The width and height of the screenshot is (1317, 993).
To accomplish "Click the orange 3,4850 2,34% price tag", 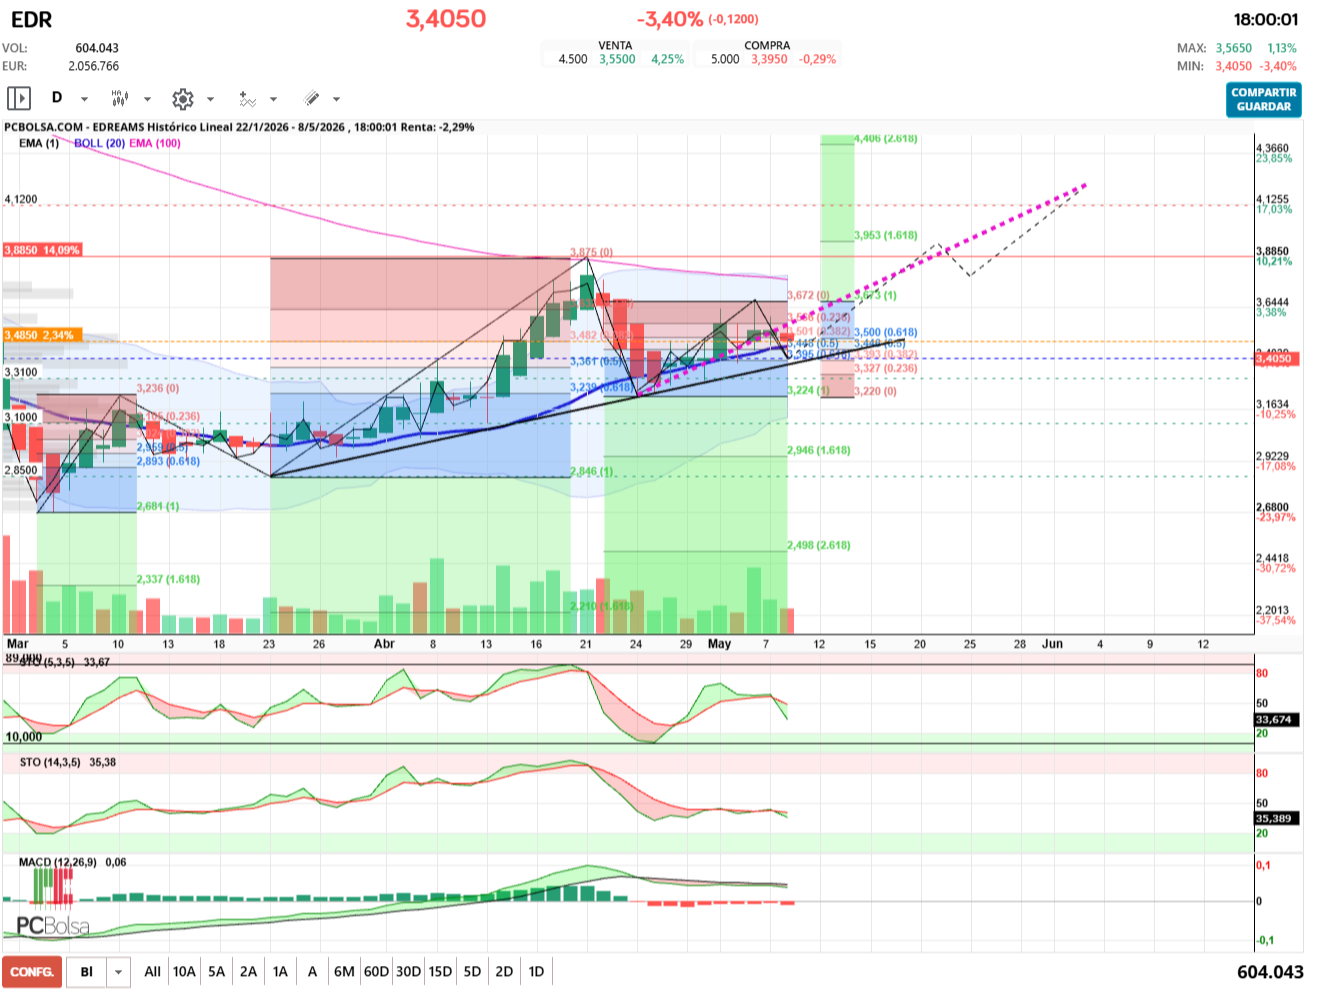I will tap(42, 335).
